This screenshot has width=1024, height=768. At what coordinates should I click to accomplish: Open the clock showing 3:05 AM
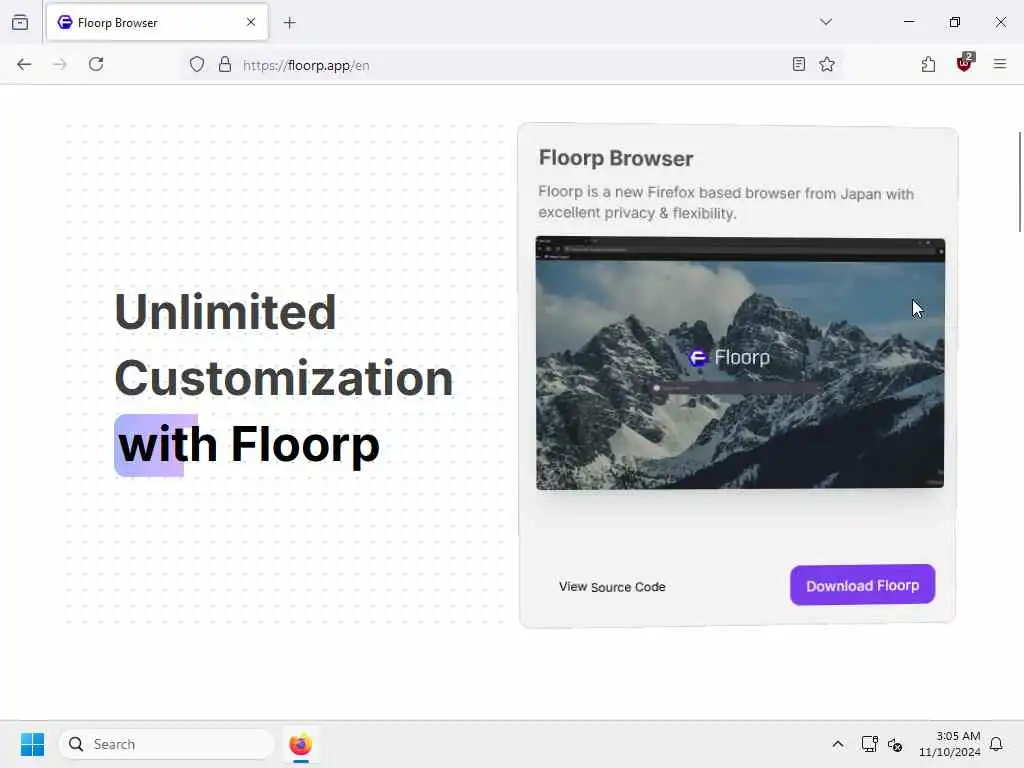[x=950, y=744]
